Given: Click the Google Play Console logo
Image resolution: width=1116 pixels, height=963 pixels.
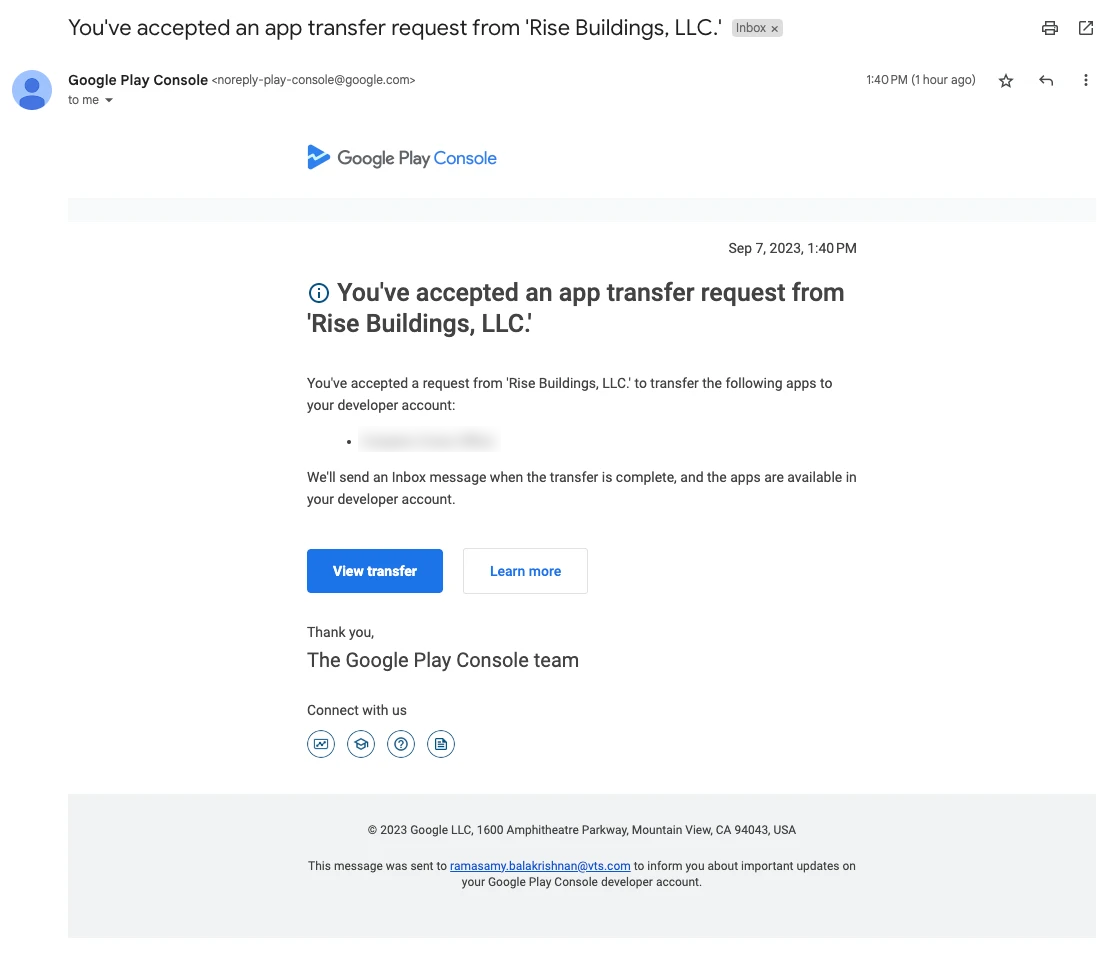Looking at the screenshot, I should point(401,157).
